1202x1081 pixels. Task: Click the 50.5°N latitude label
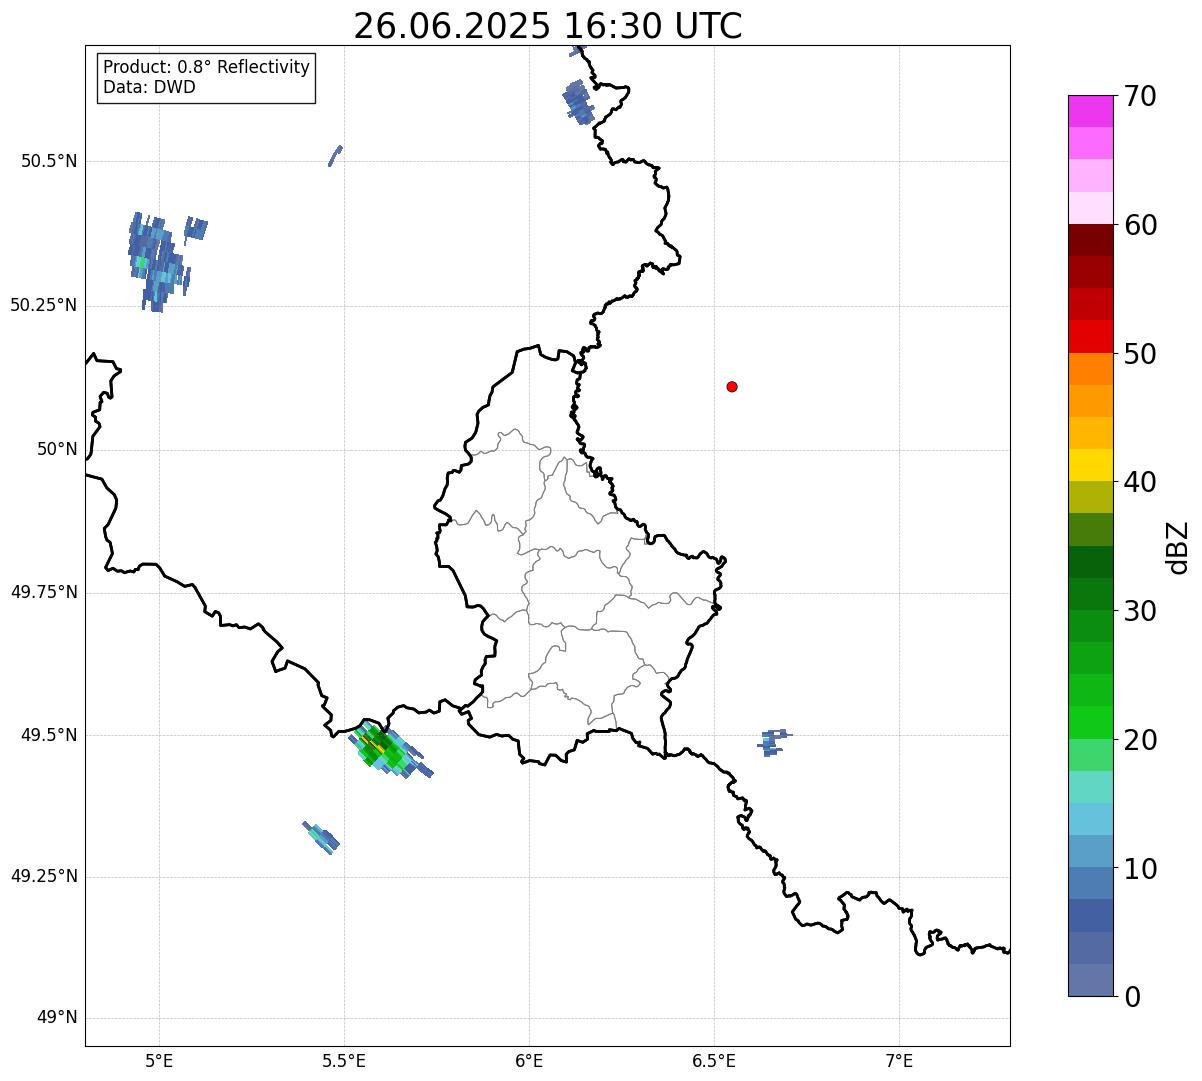click(49, 161)
